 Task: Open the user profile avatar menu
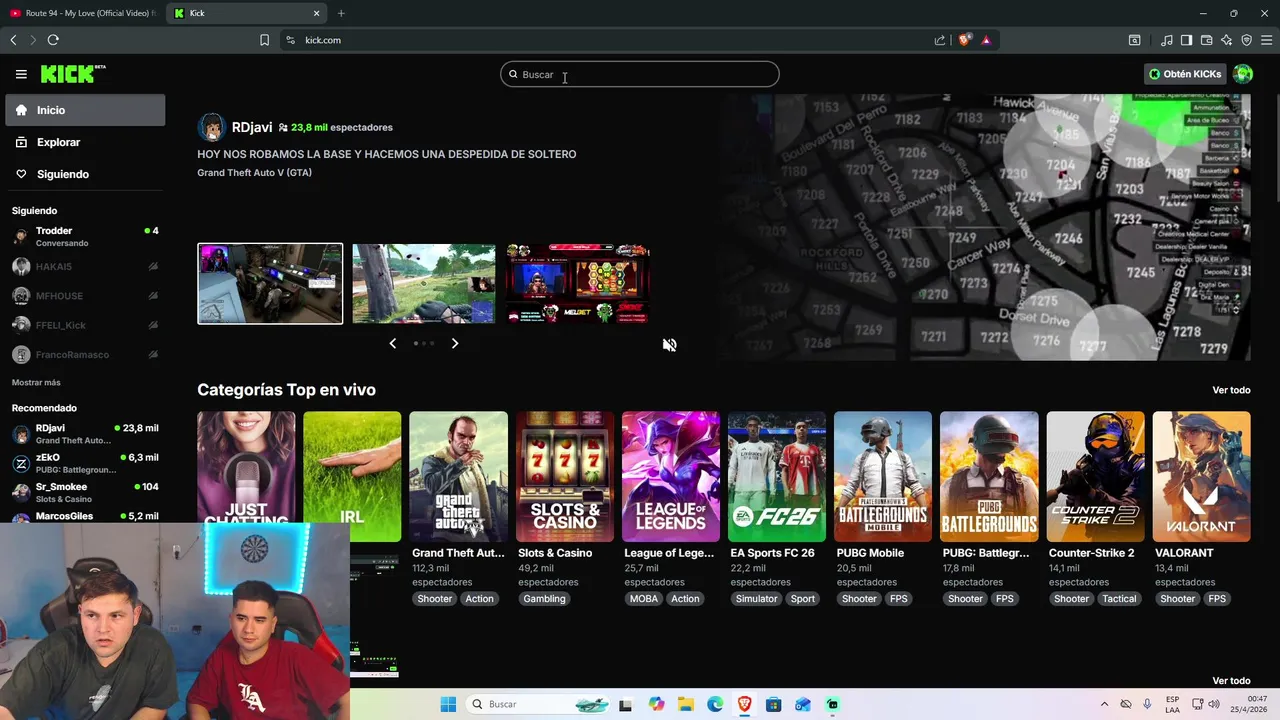1243,74
